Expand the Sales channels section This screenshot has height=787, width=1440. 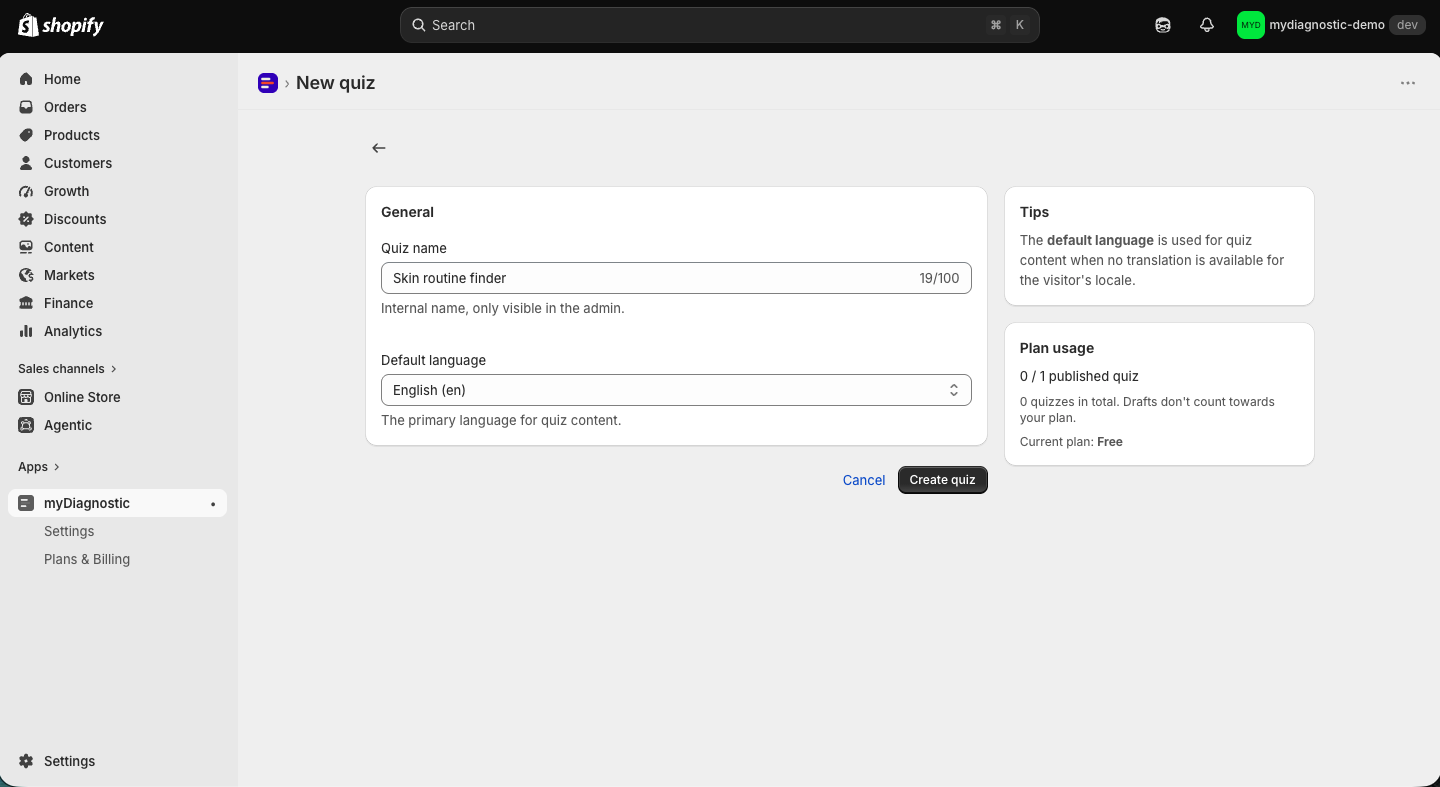pyautogui.click(x=67, y=369)
